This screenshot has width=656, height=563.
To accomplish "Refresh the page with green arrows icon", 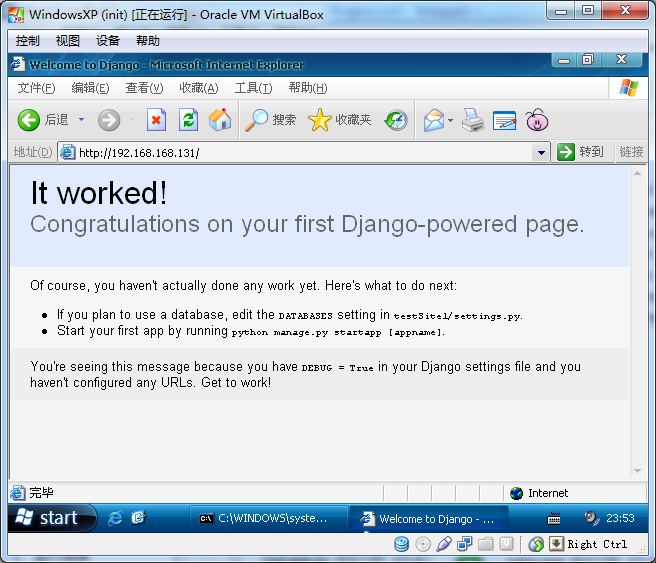I will click(x=189, y=120).
